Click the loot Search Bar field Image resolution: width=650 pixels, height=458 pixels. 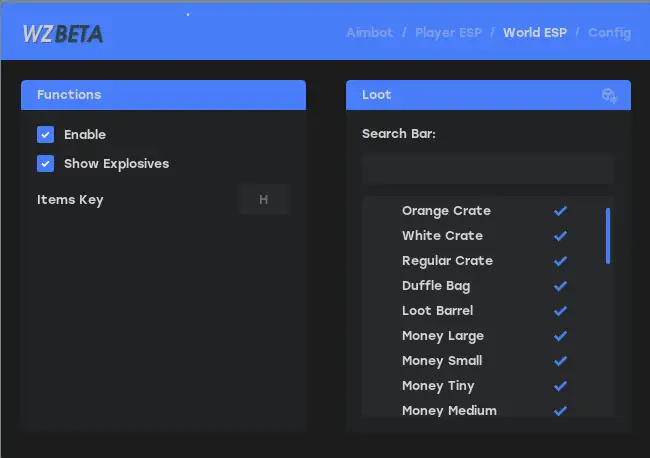pos(488,168)
